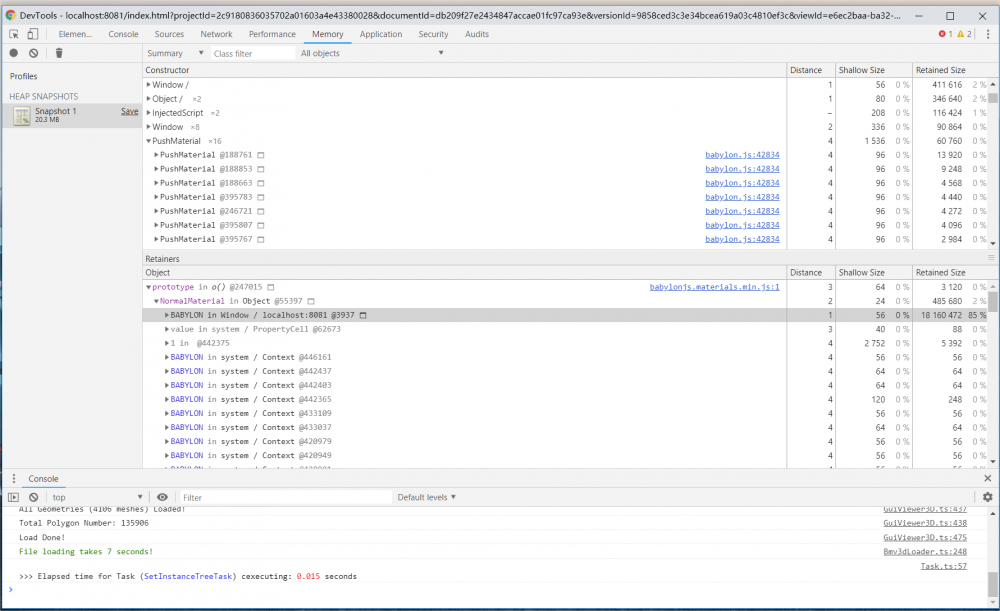
Task: Save Snapshot 1 to file
Action: click(x=129, y=111)
